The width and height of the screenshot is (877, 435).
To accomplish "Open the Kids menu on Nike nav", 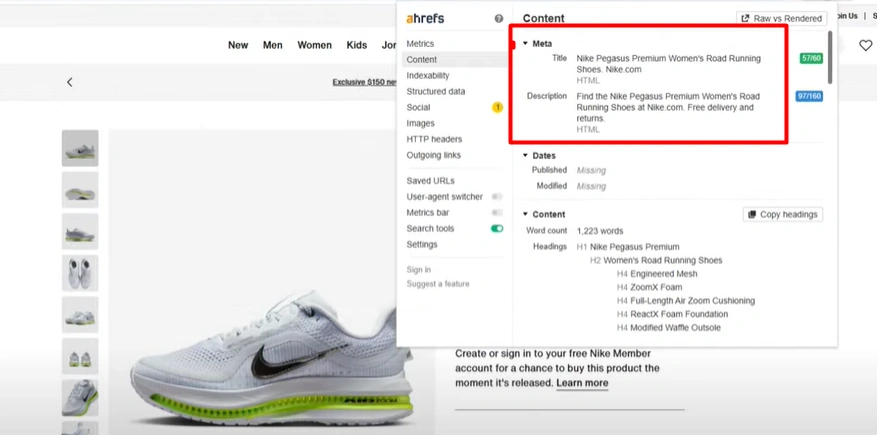I will 356,45.
